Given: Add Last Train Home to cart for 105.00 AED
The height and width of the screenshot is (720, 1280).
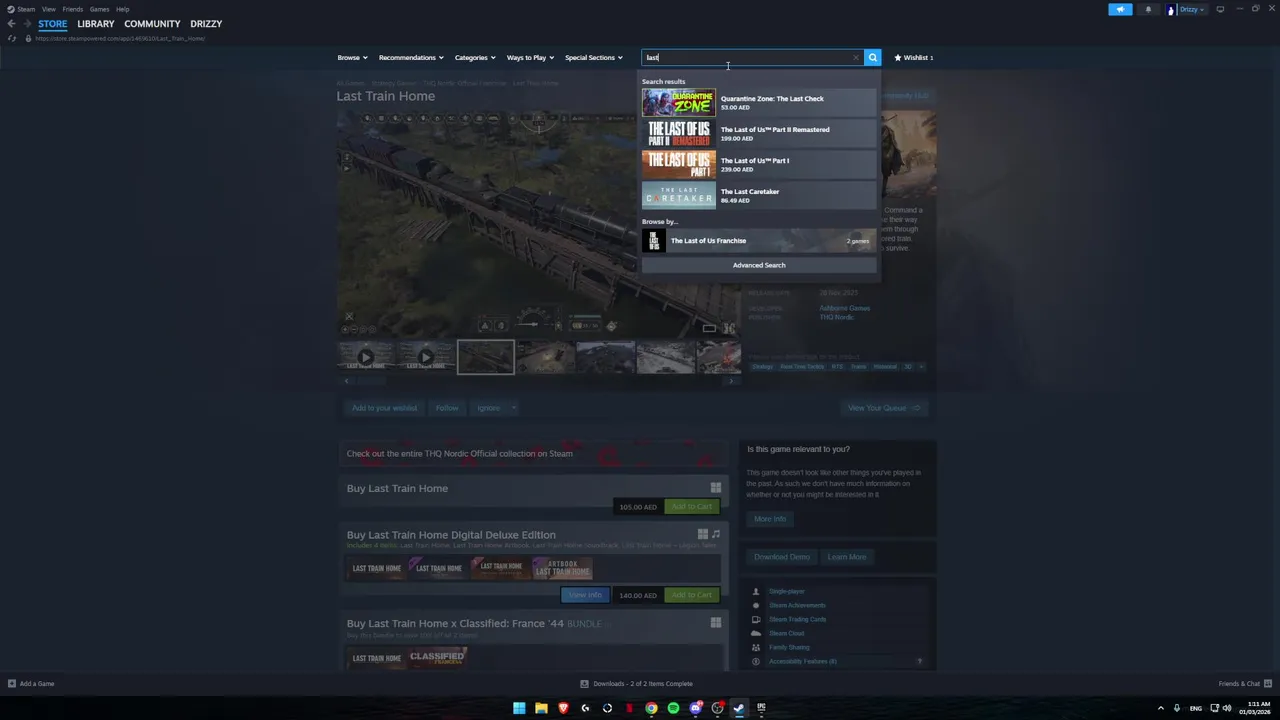Looking at the screenshot, I should tap(692, 507).
